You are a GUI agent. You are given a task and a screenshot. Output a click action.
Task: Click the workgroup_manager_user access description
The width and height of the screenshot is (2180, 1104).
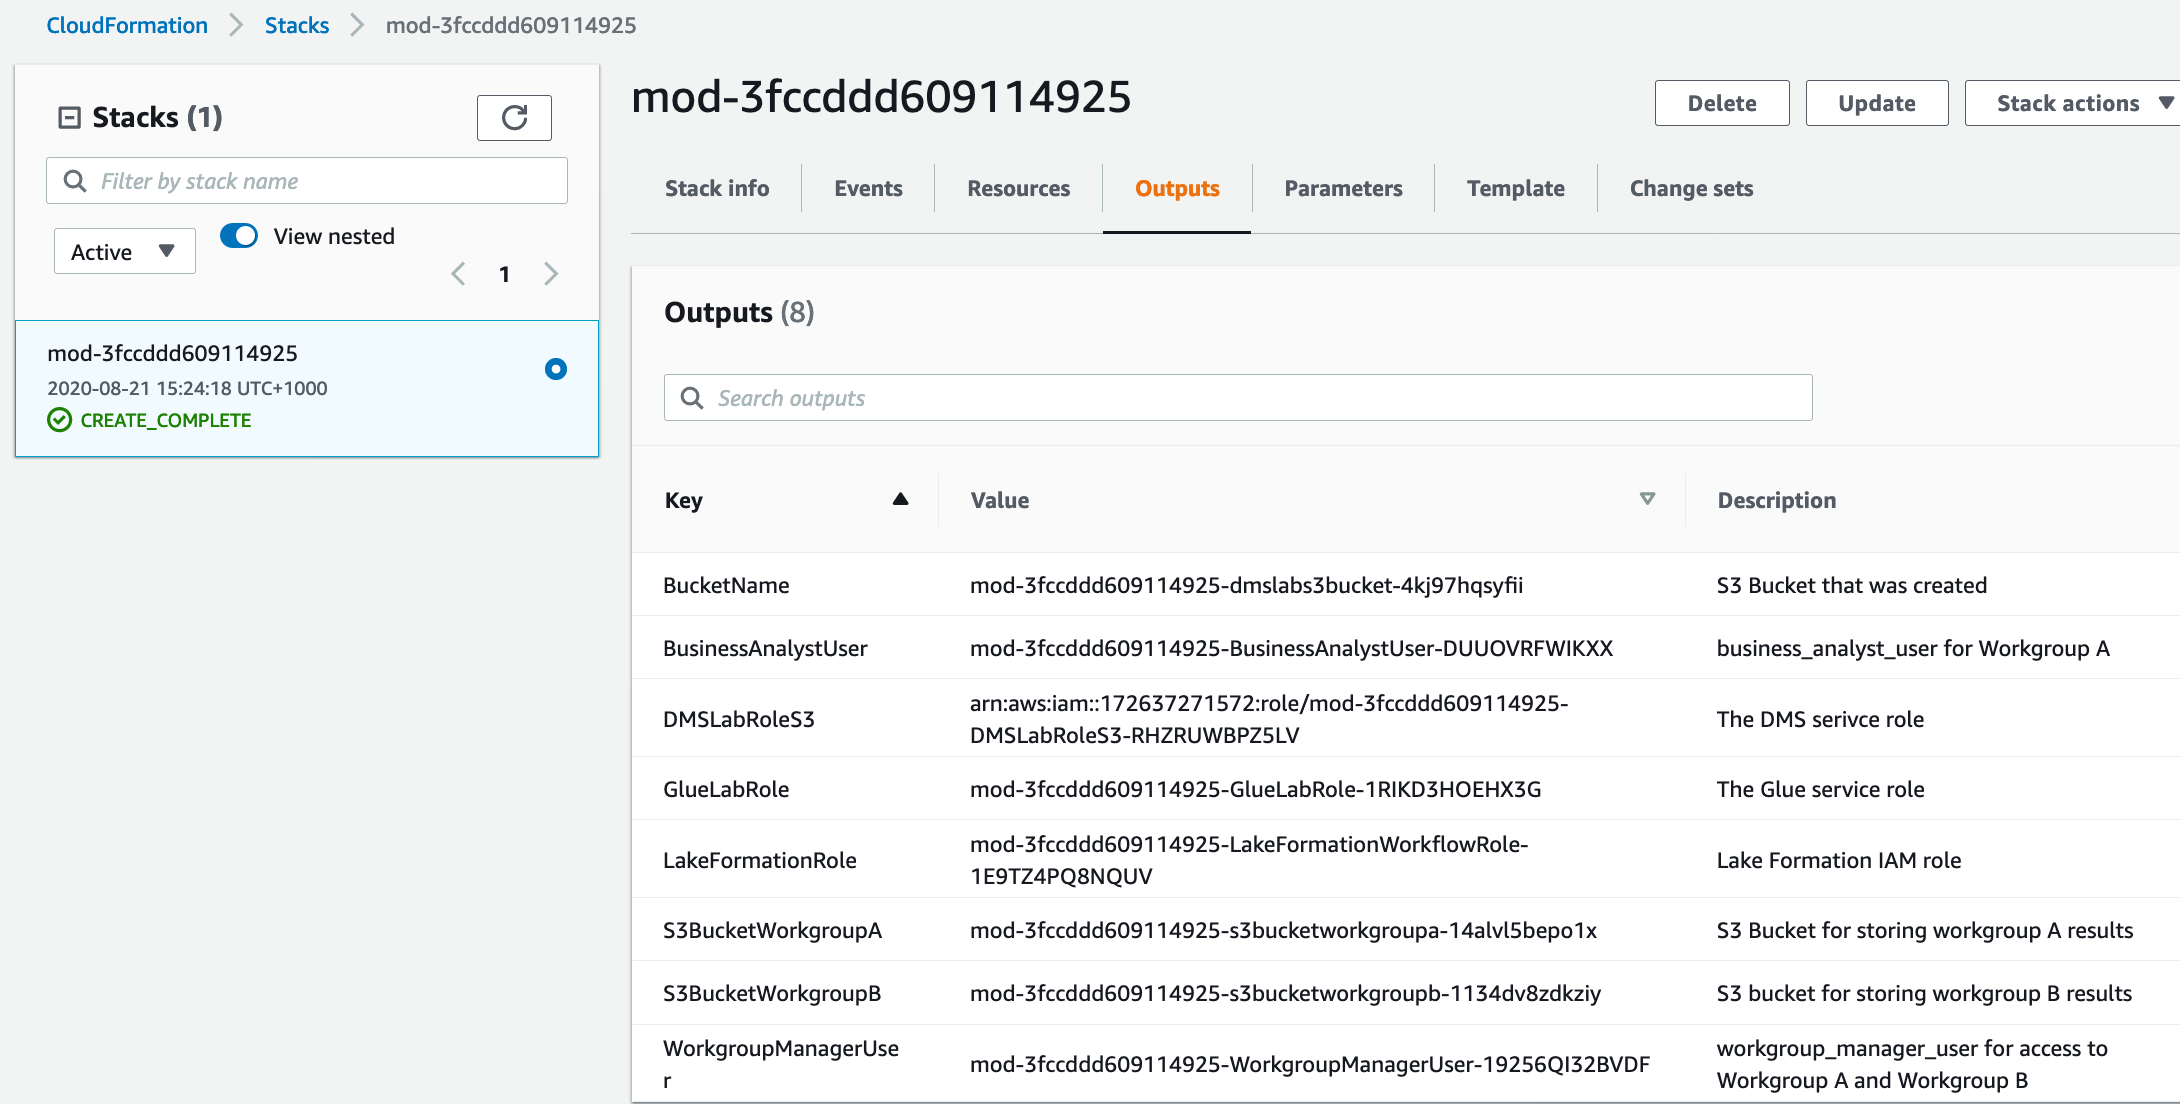click(x=1912, y=1064)
